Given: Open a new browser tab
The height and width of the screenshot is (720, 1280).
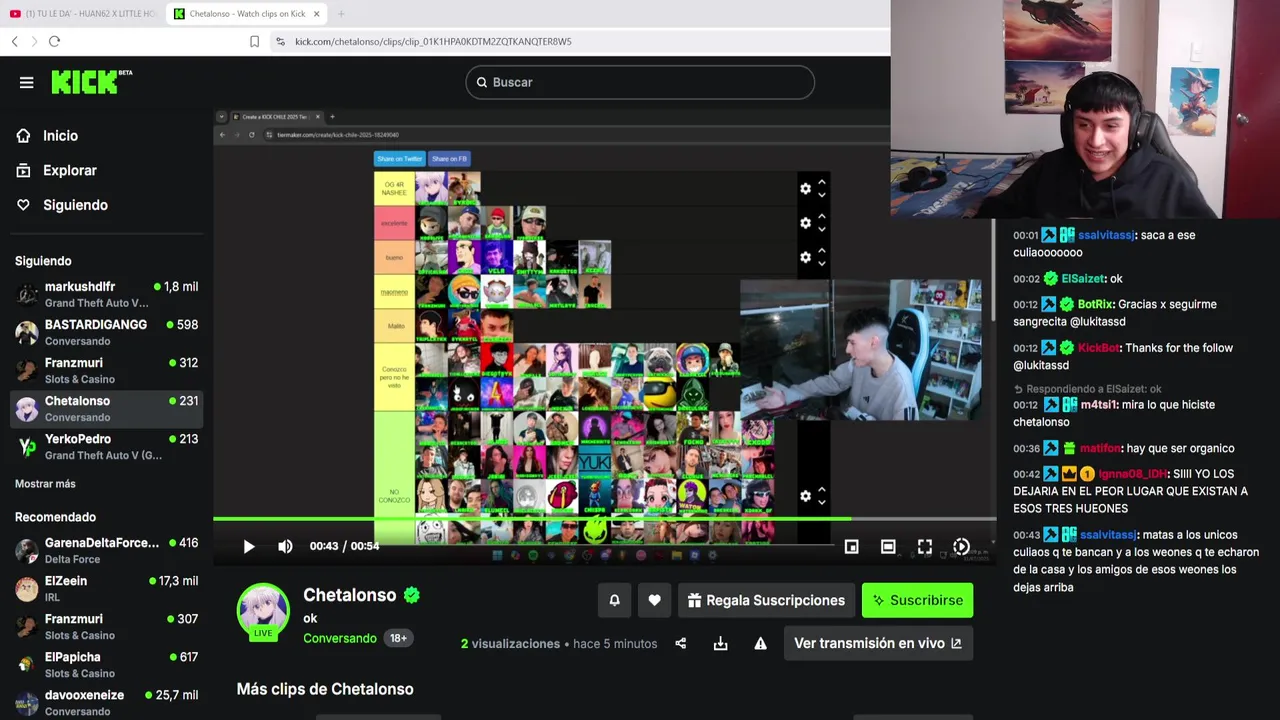Looking at the screenshot, I should pyautogui.click(x=341, y=14).
